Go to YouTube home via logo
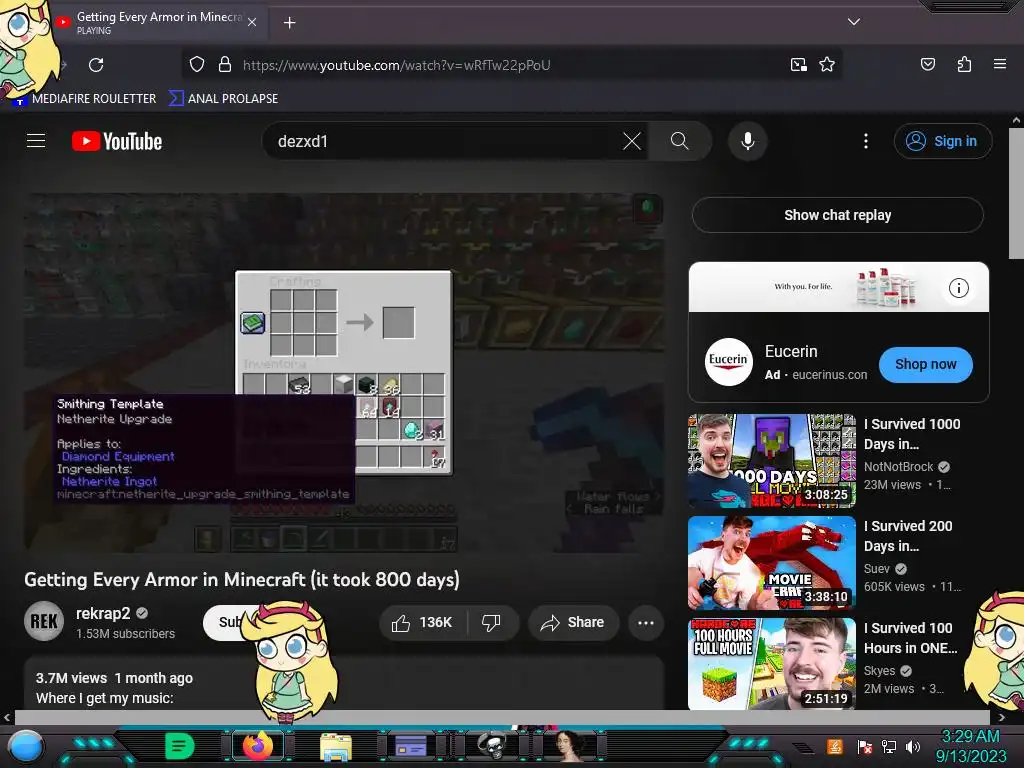 tap(117, 141)
